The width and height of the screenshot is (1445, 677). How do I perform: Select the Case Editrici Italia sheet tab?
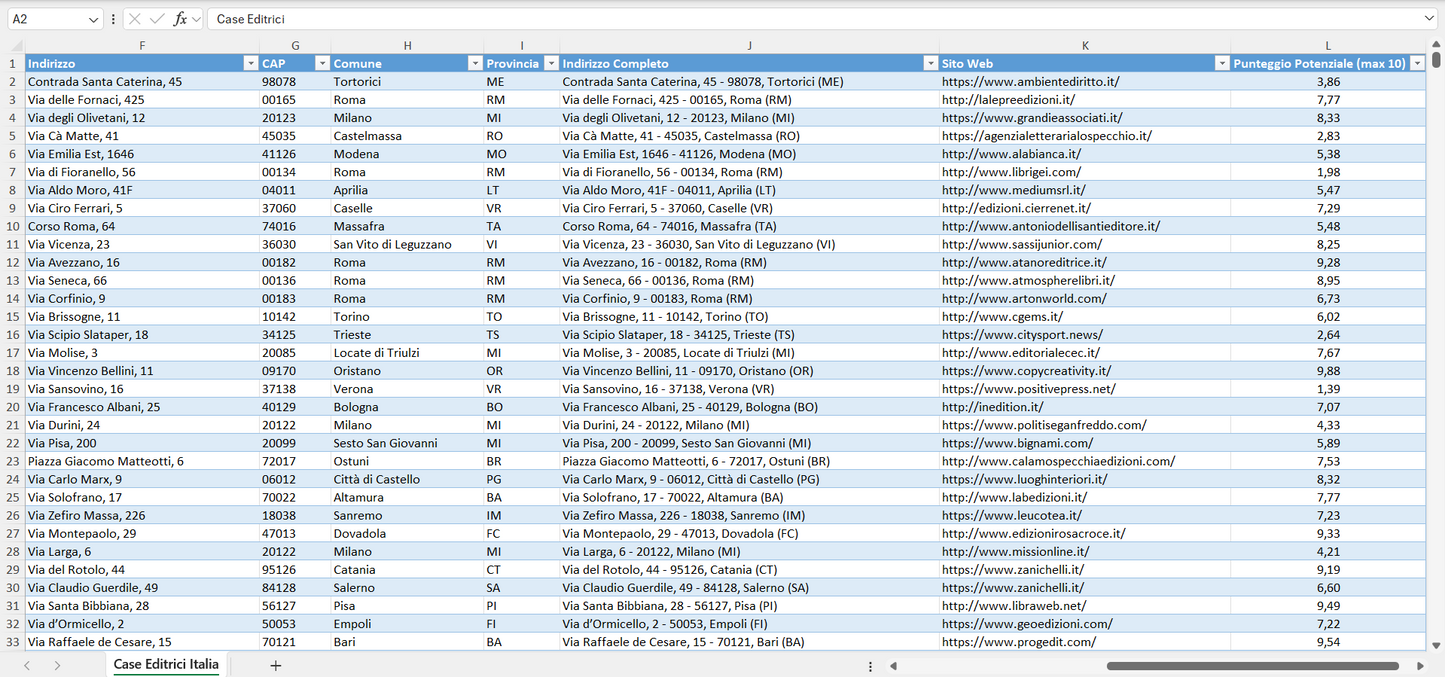point(165,664)
